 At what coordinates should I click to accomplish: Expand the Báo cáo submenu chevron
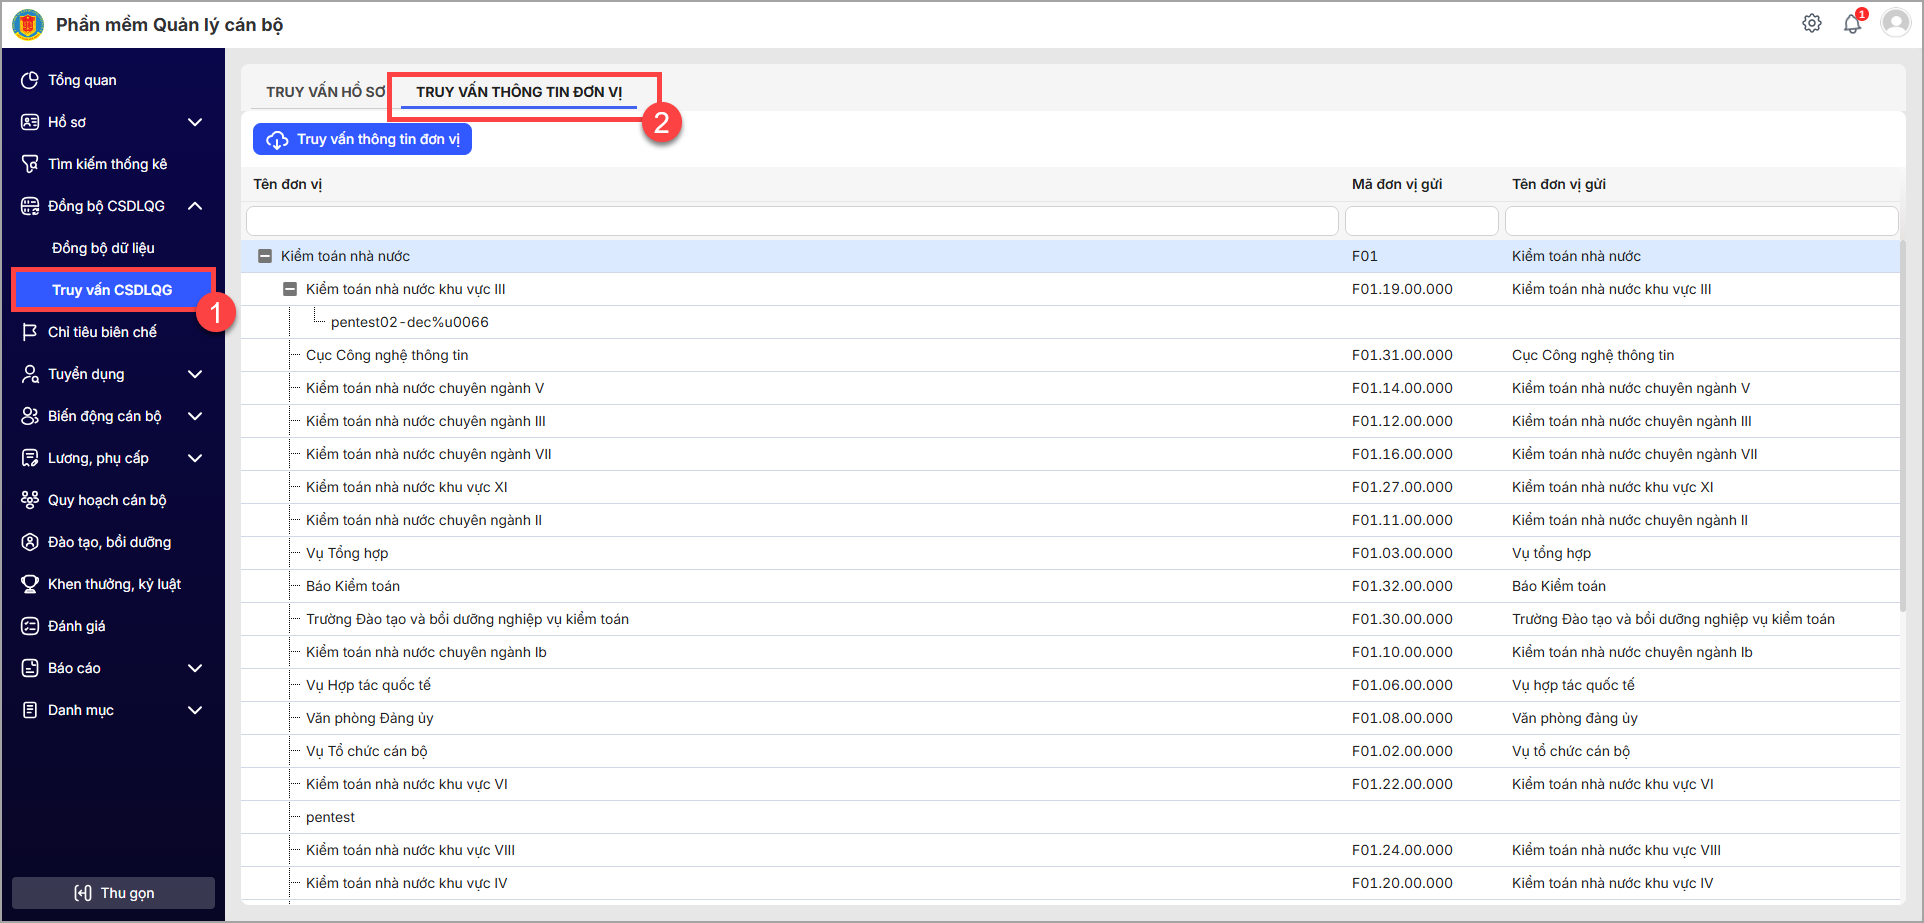195,668
